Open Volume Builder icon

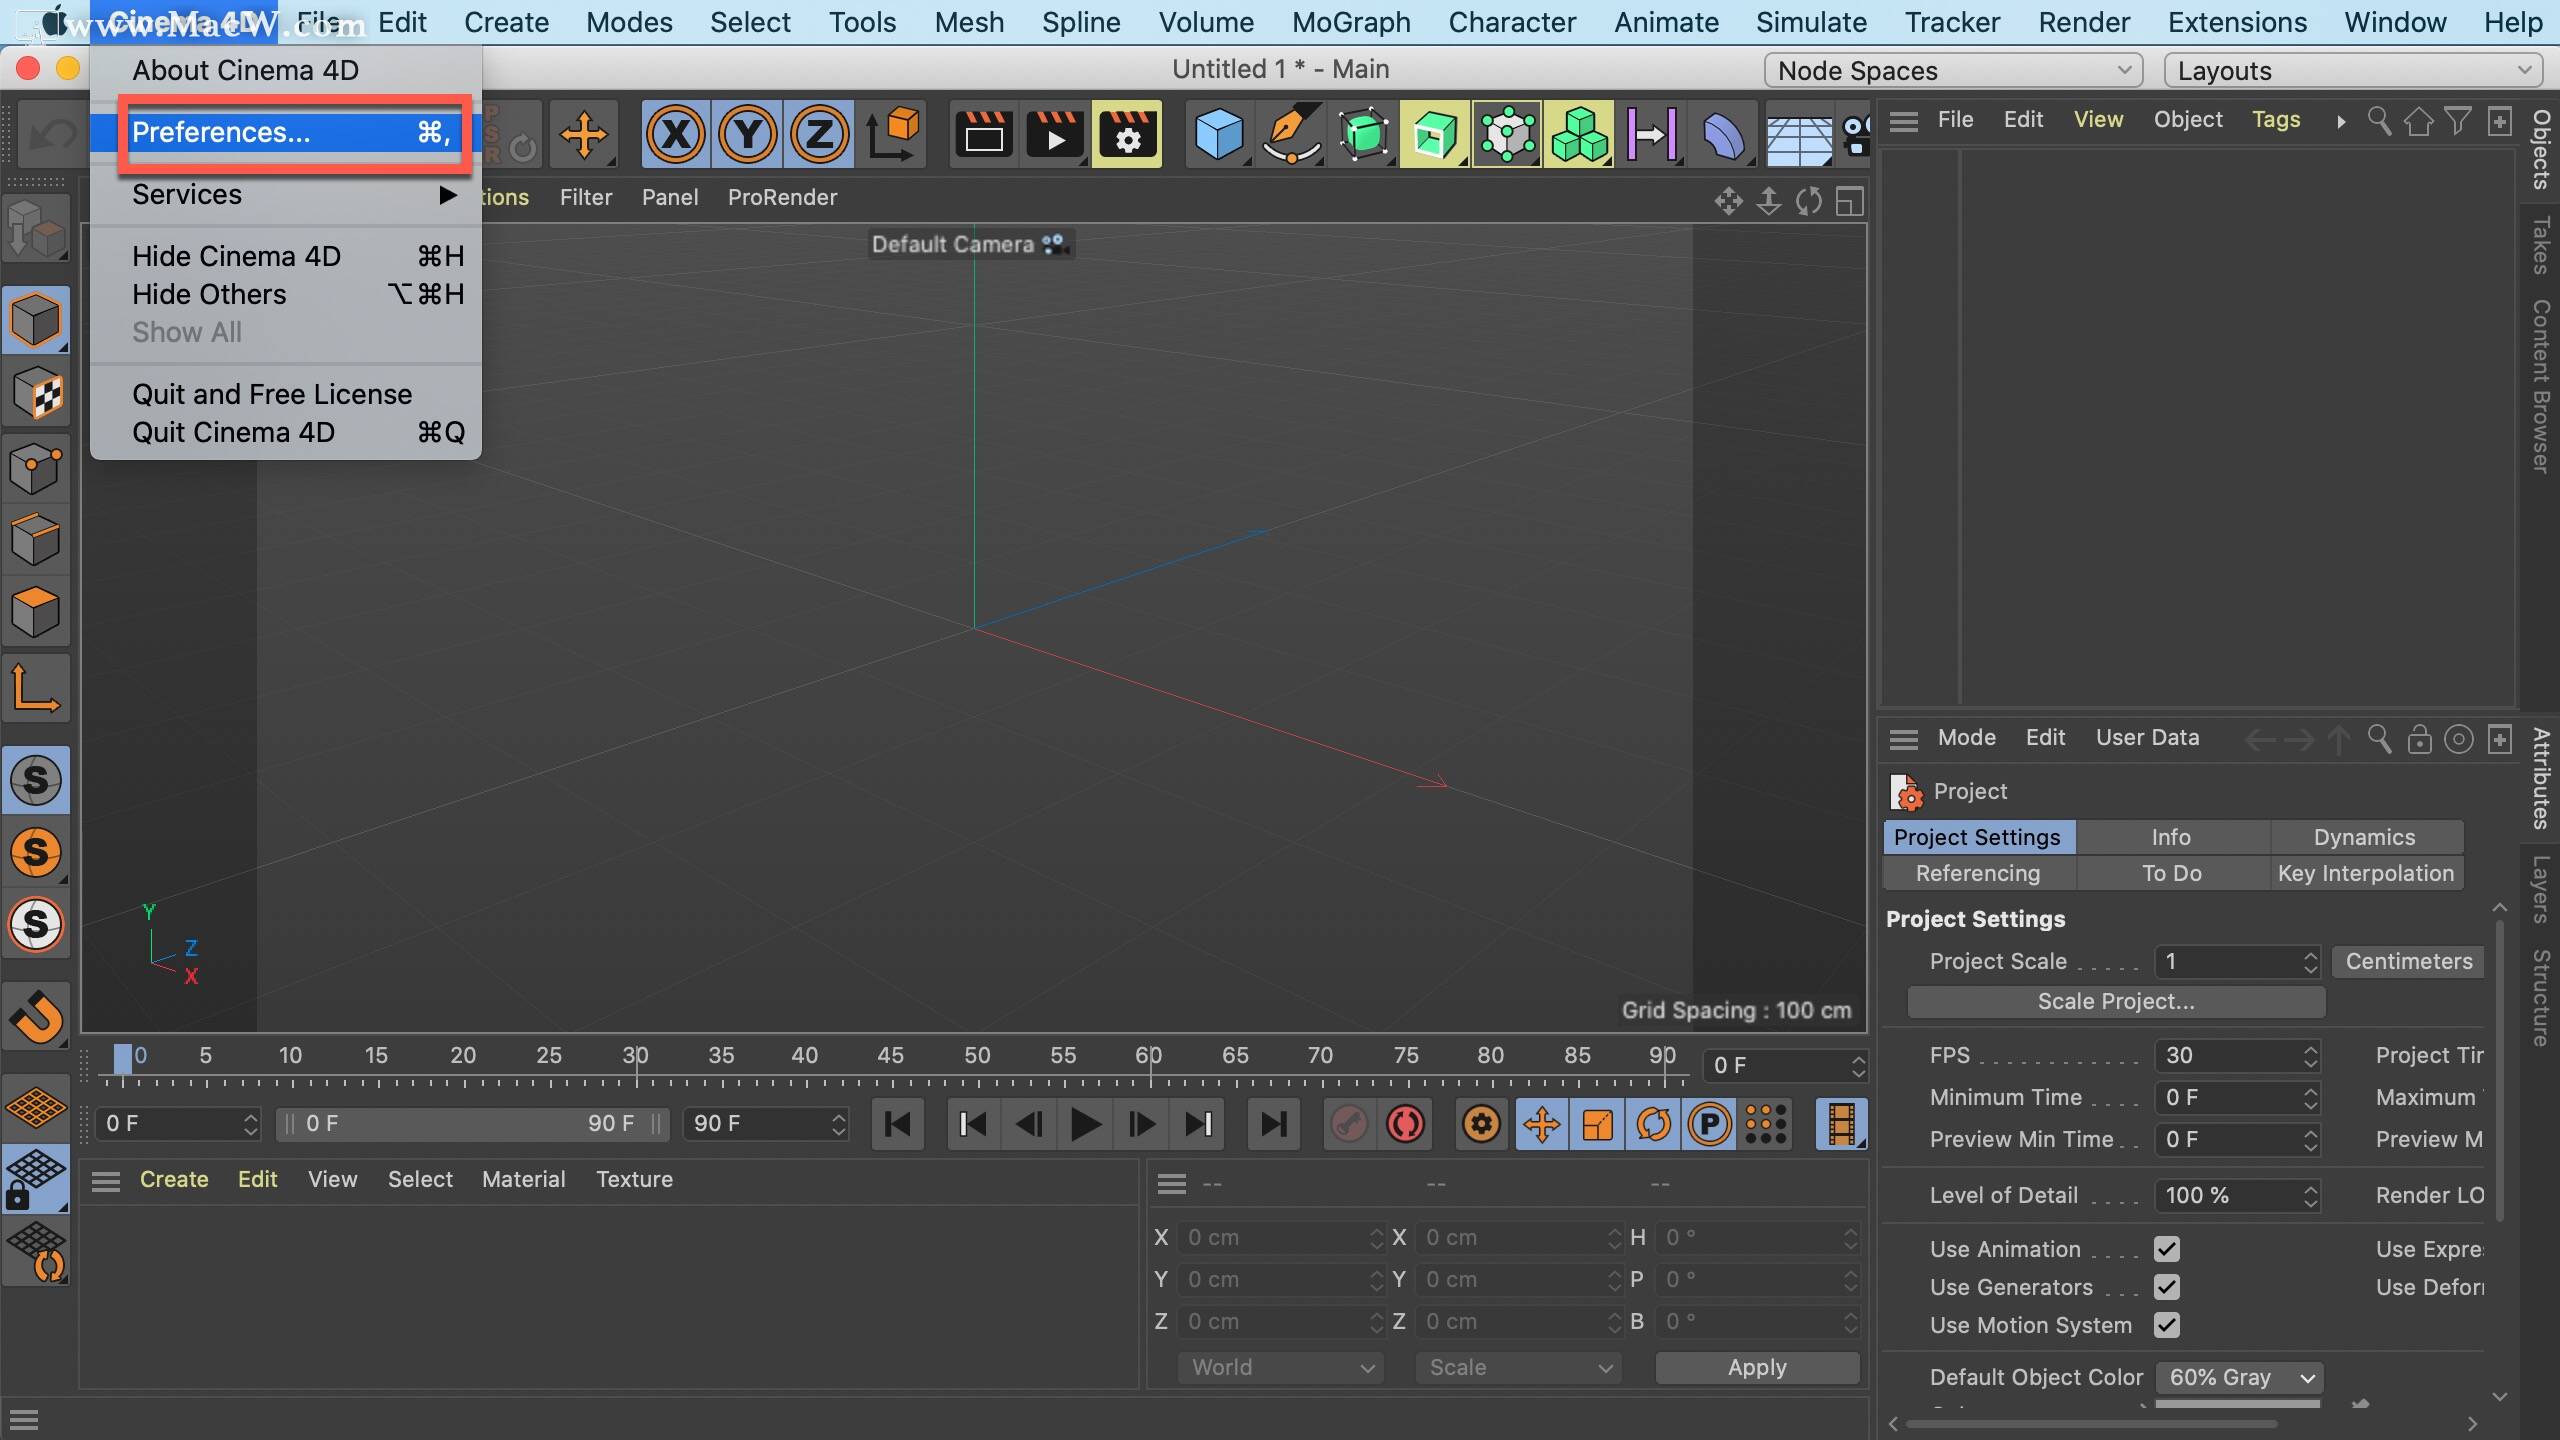tap(1579, 134)
